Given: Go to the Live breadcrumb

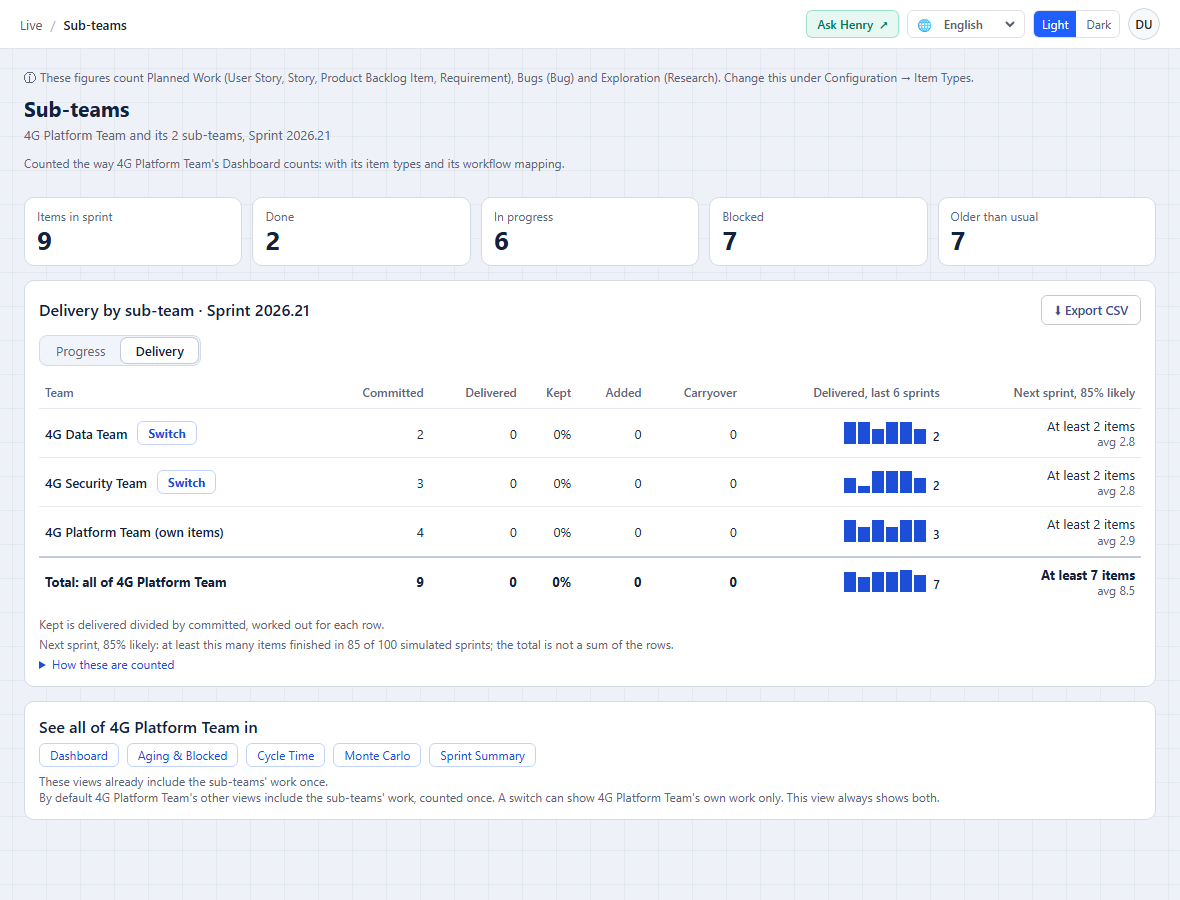Looking at the screenshot, I should point(31,26).
